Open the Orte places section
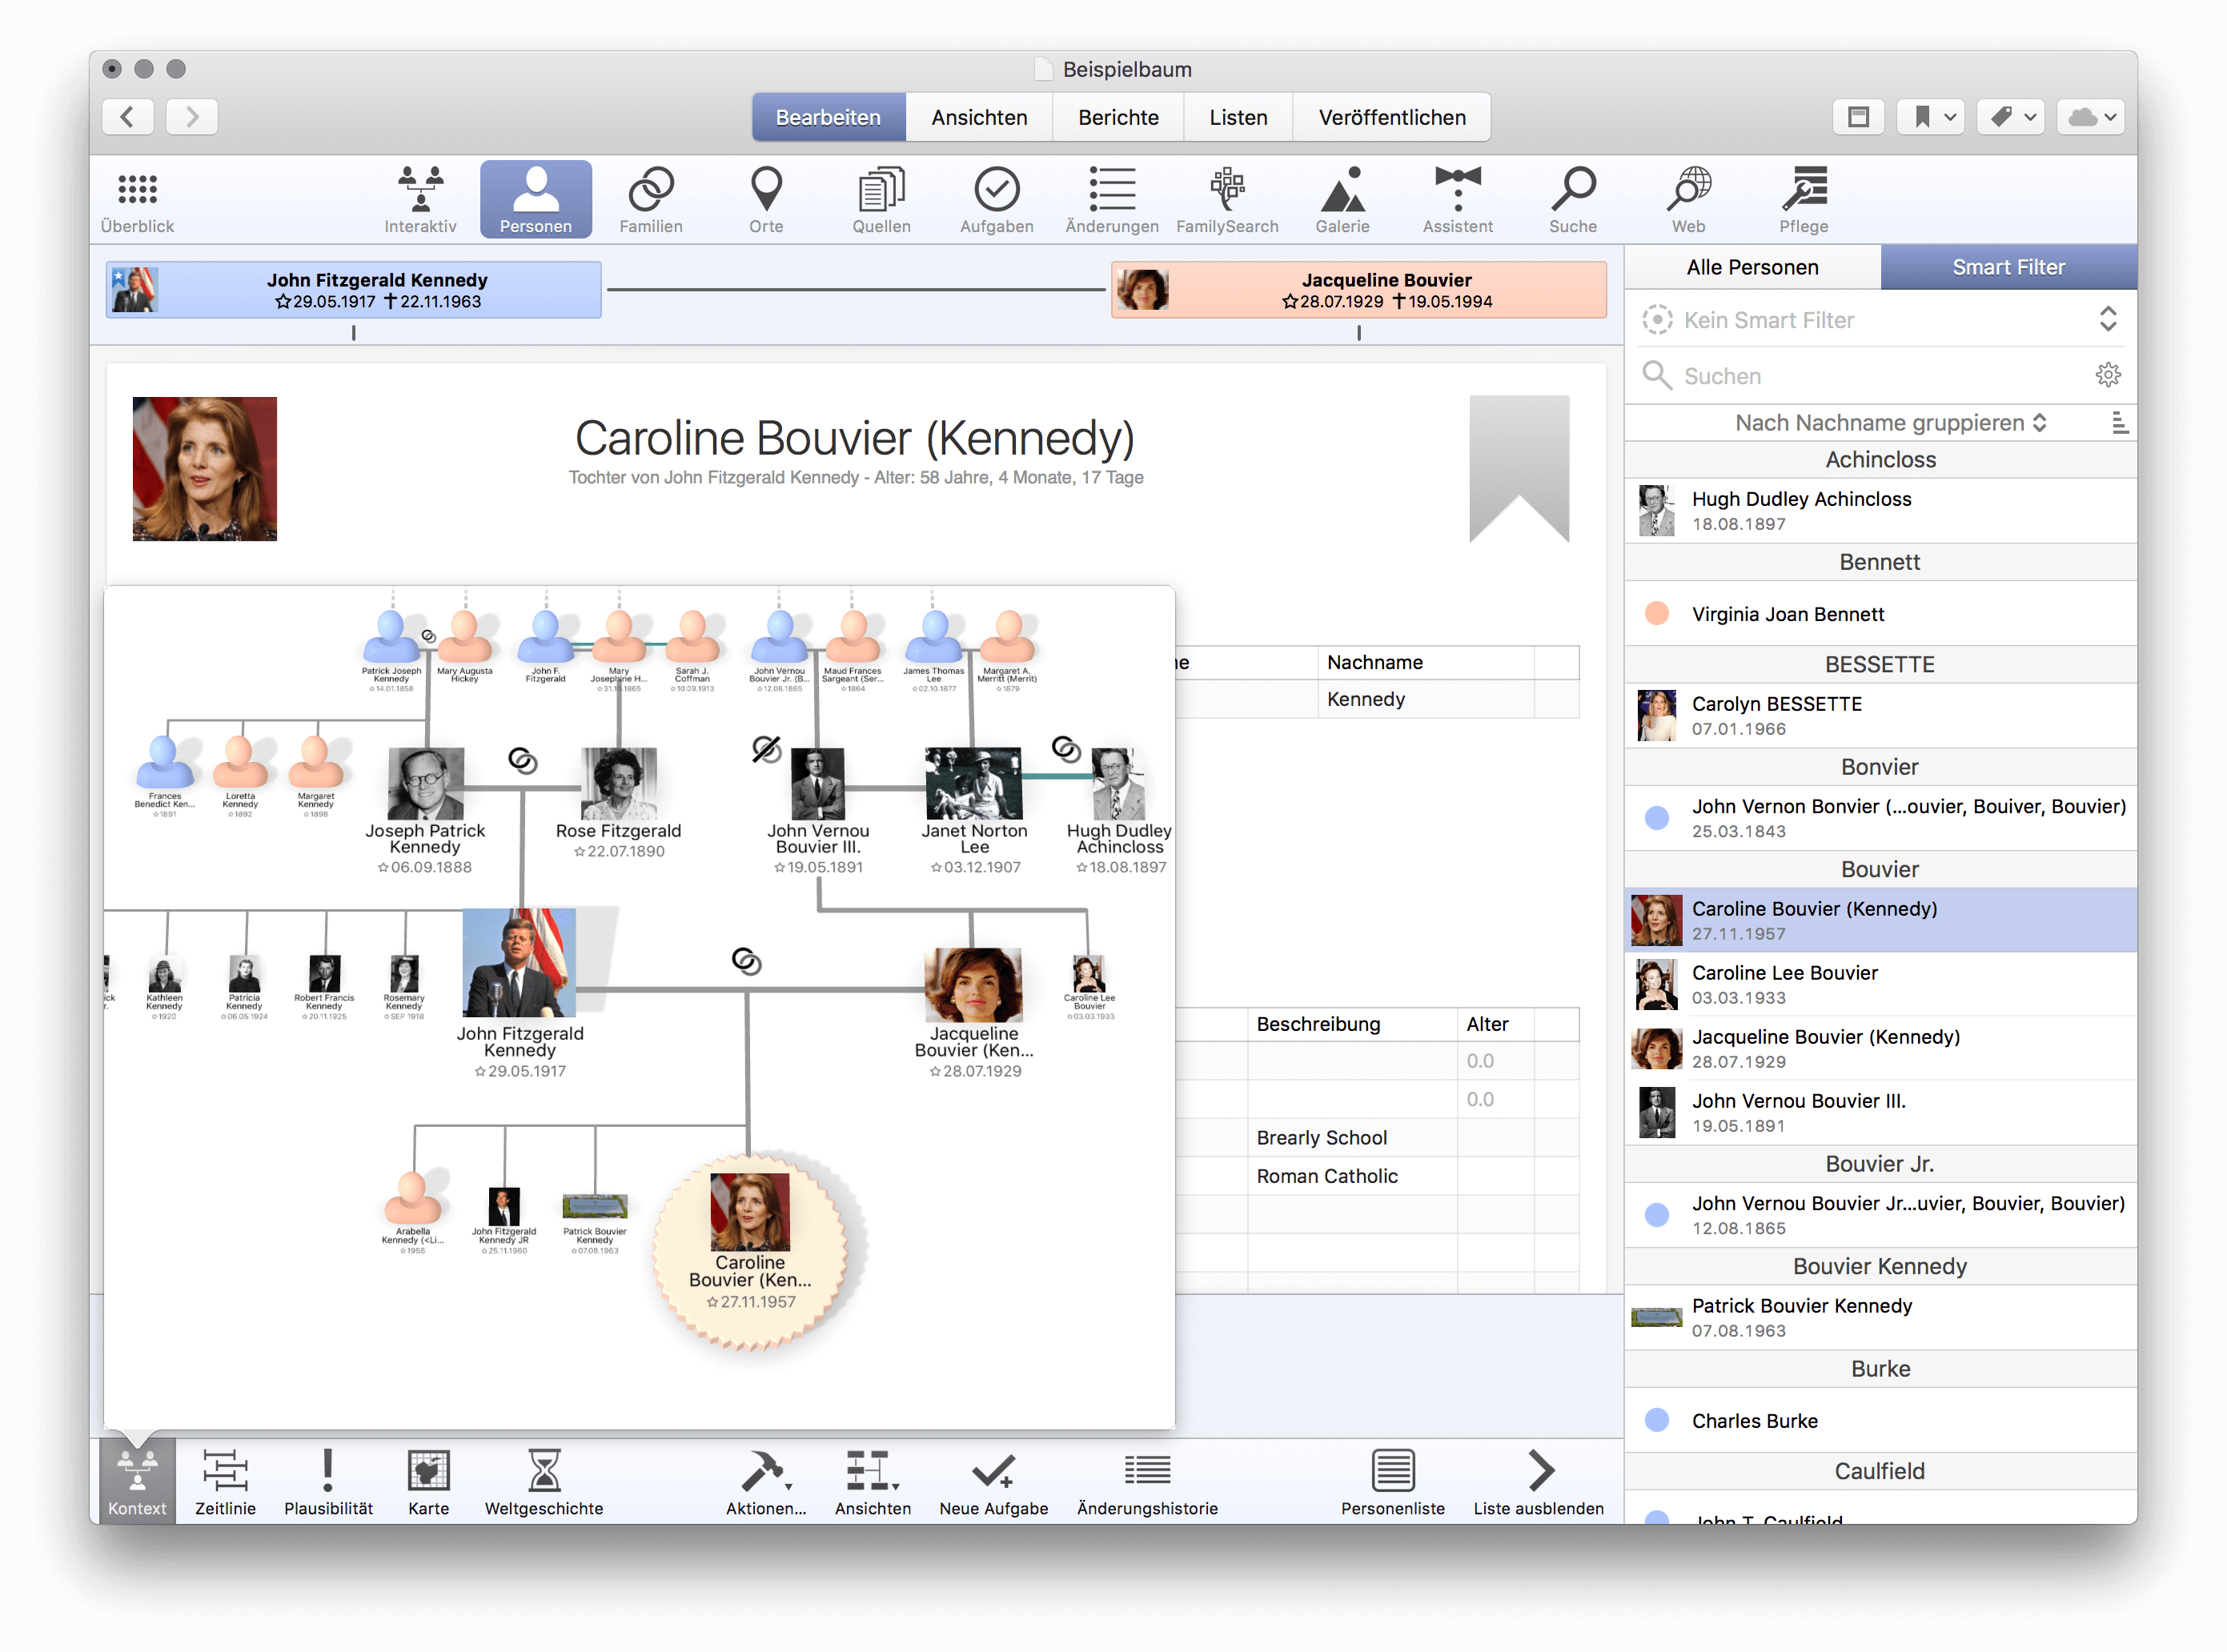2227x1652 pixels. (766, 200)
